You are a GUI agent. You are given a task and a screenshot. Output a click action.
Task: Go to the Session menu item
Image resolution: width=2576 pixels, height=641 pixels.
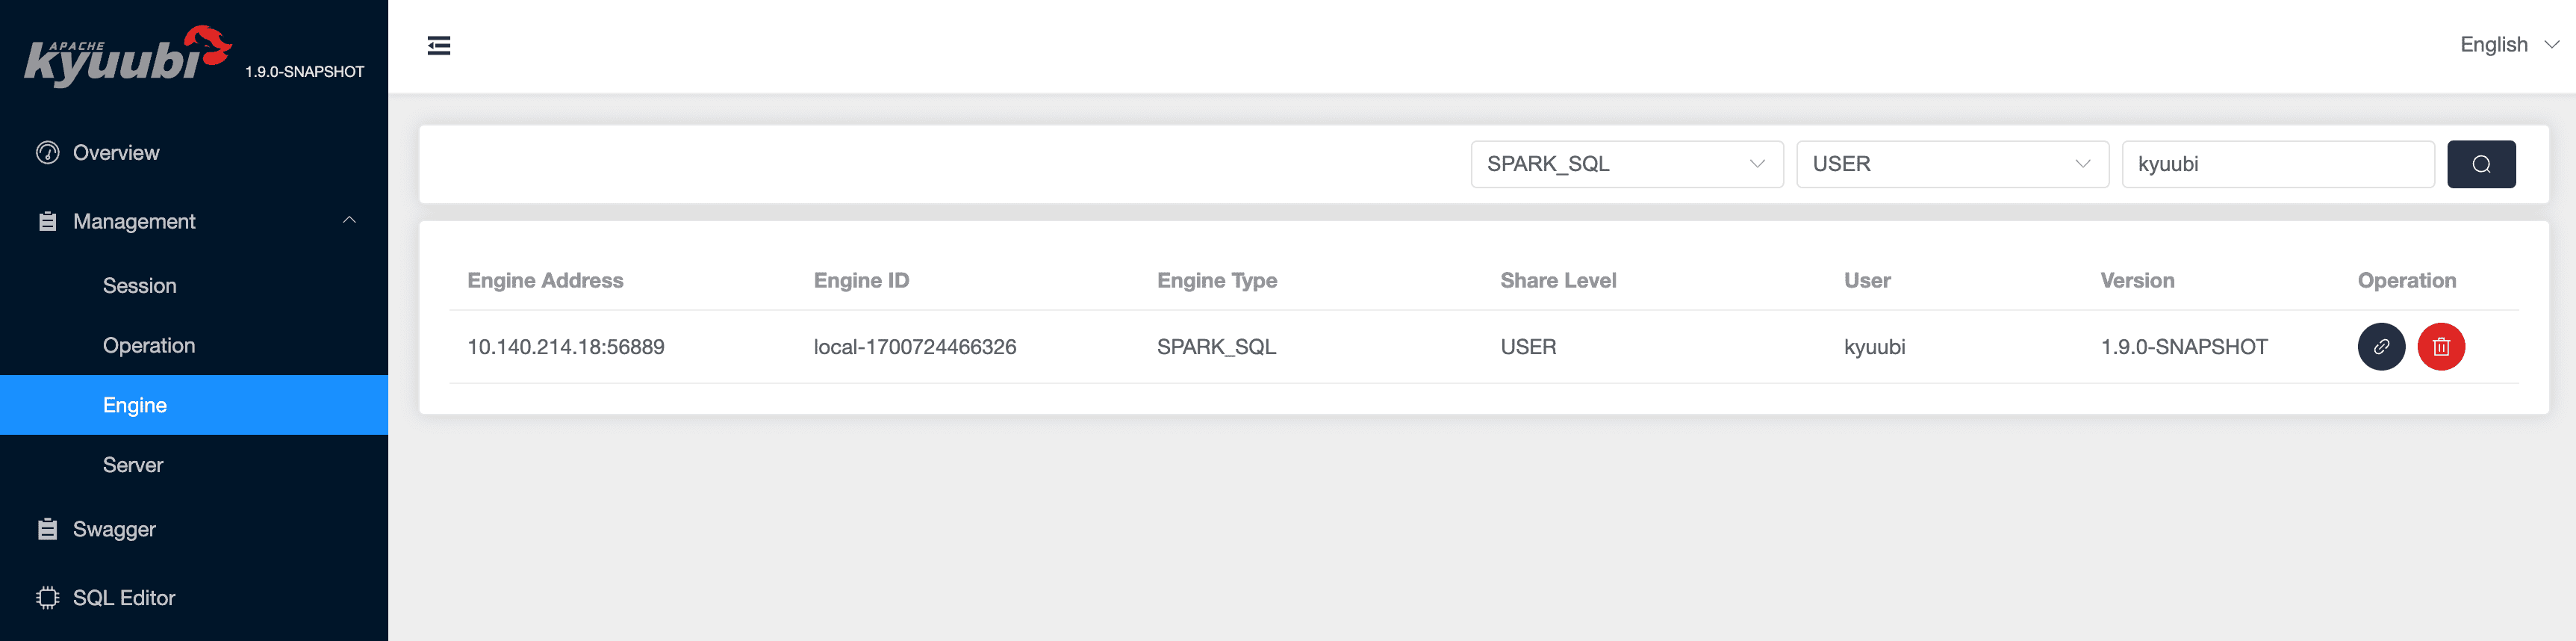[x=140, y=286]
